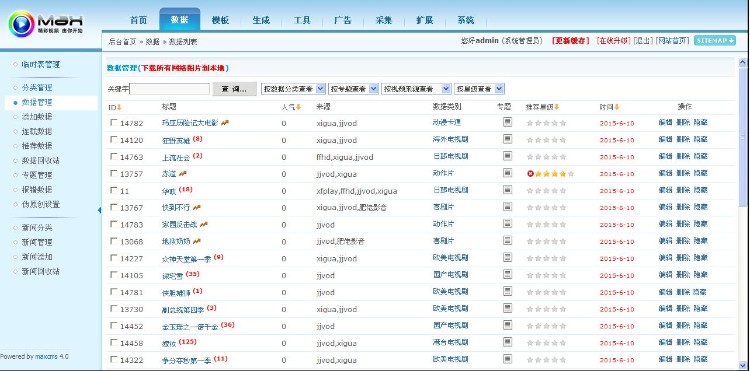
Task: Open topic icon for row 13730
Action: pos(507,308)
